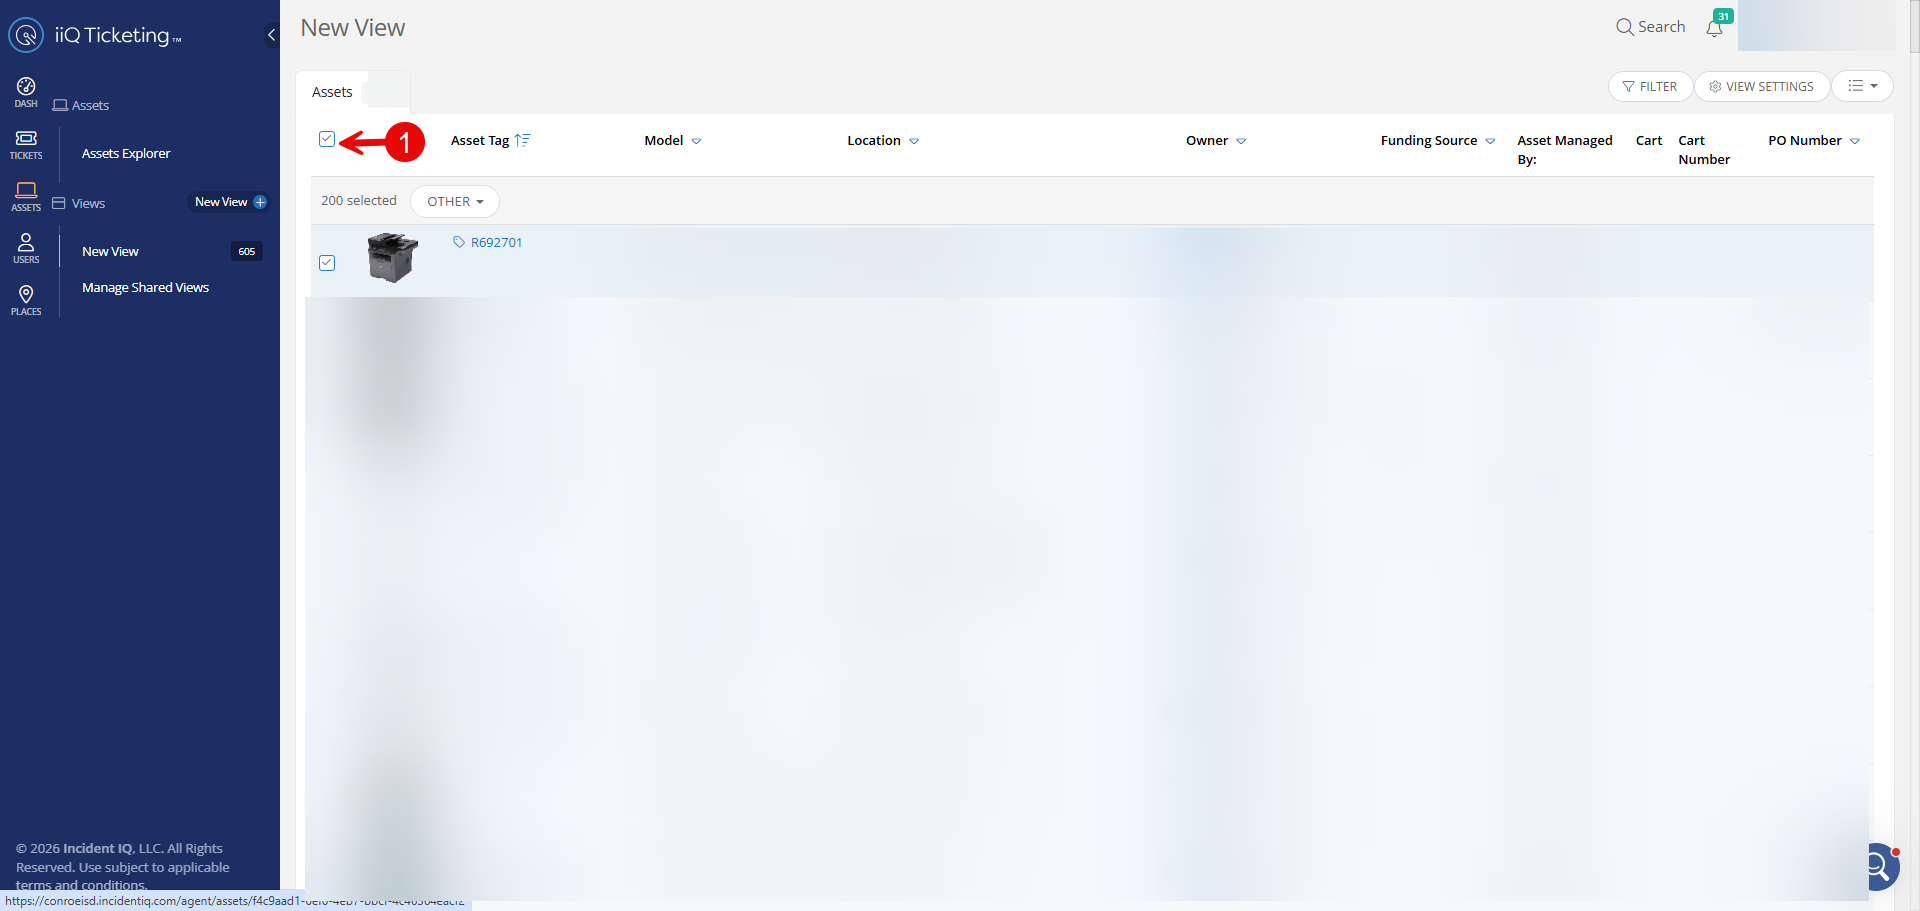Image resolution: width=1920 pixels, height=911 pixels.
Task: Click the tag icon beside R692701
Action: (x=459, y=242)
